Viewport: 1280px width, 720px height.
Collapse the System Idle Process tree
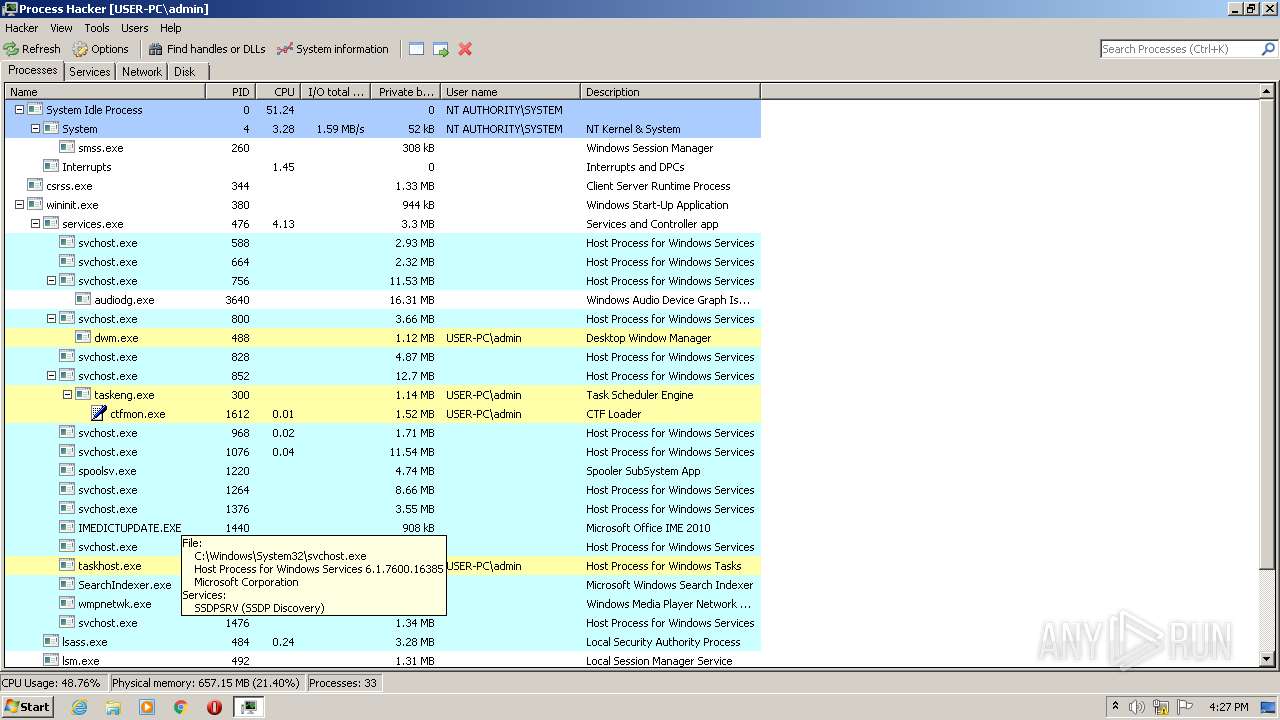[19, 110]
